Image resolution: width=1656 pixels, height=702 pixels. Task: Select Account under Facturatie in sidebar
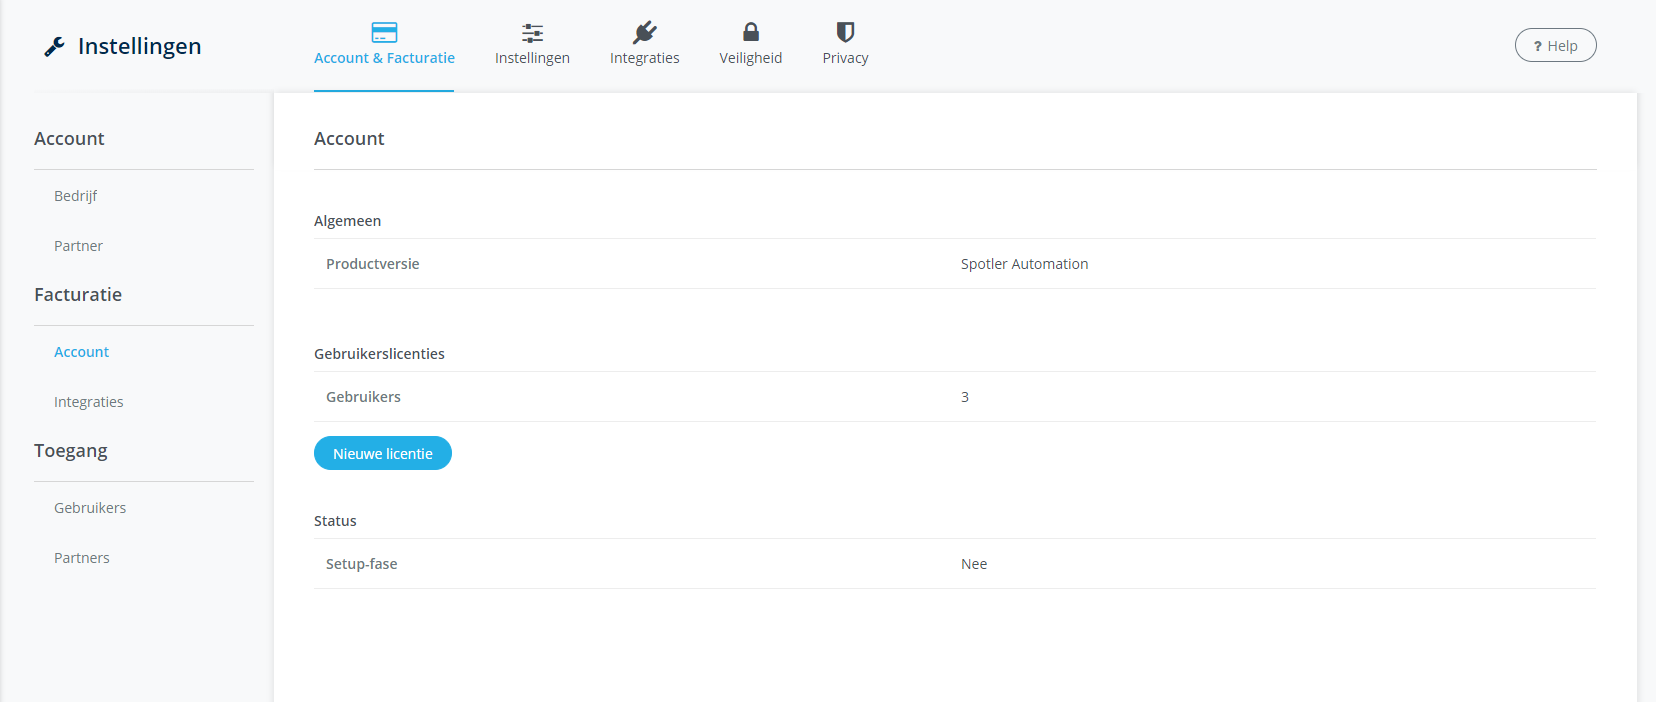(x=81, y=352)
